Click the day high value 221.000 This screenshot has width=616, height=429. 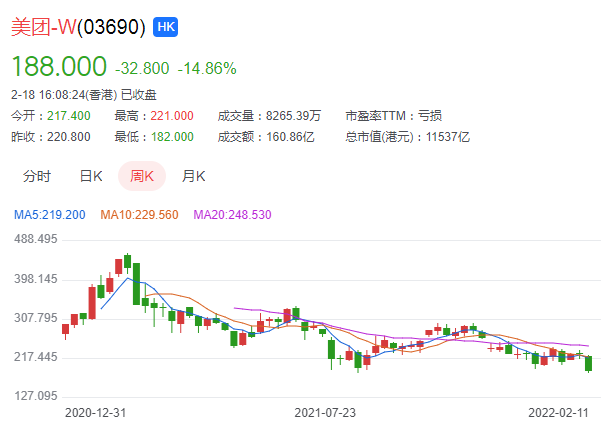172,116
